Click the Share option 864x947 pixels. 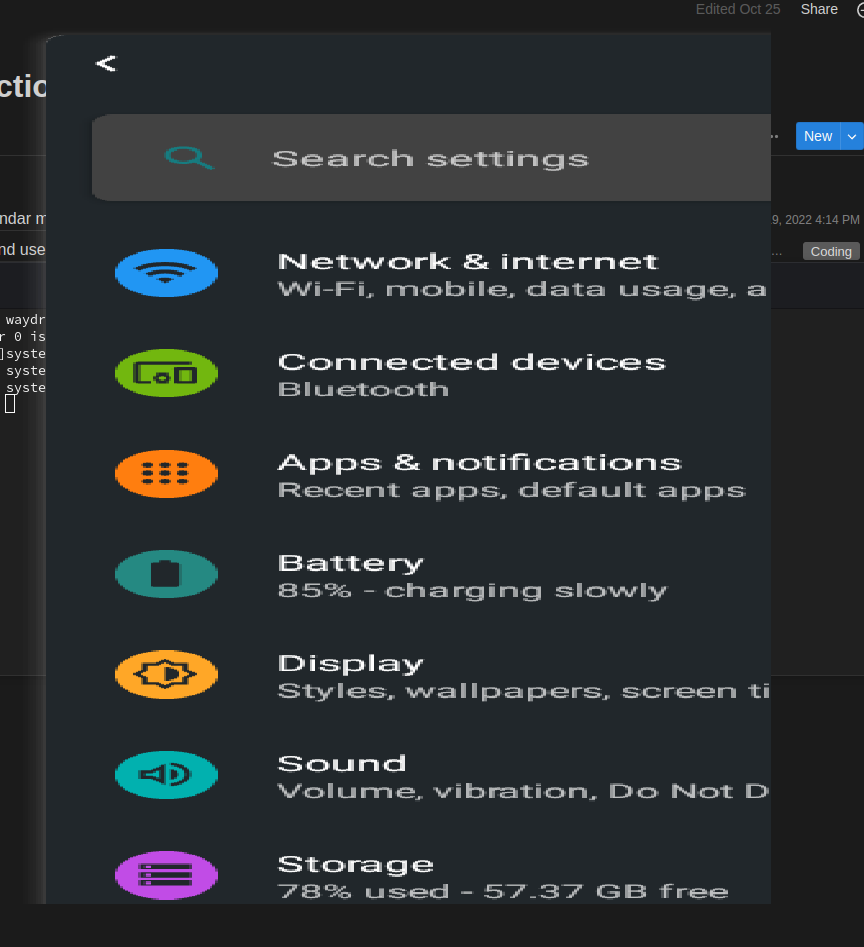click(x=818, y=9)
